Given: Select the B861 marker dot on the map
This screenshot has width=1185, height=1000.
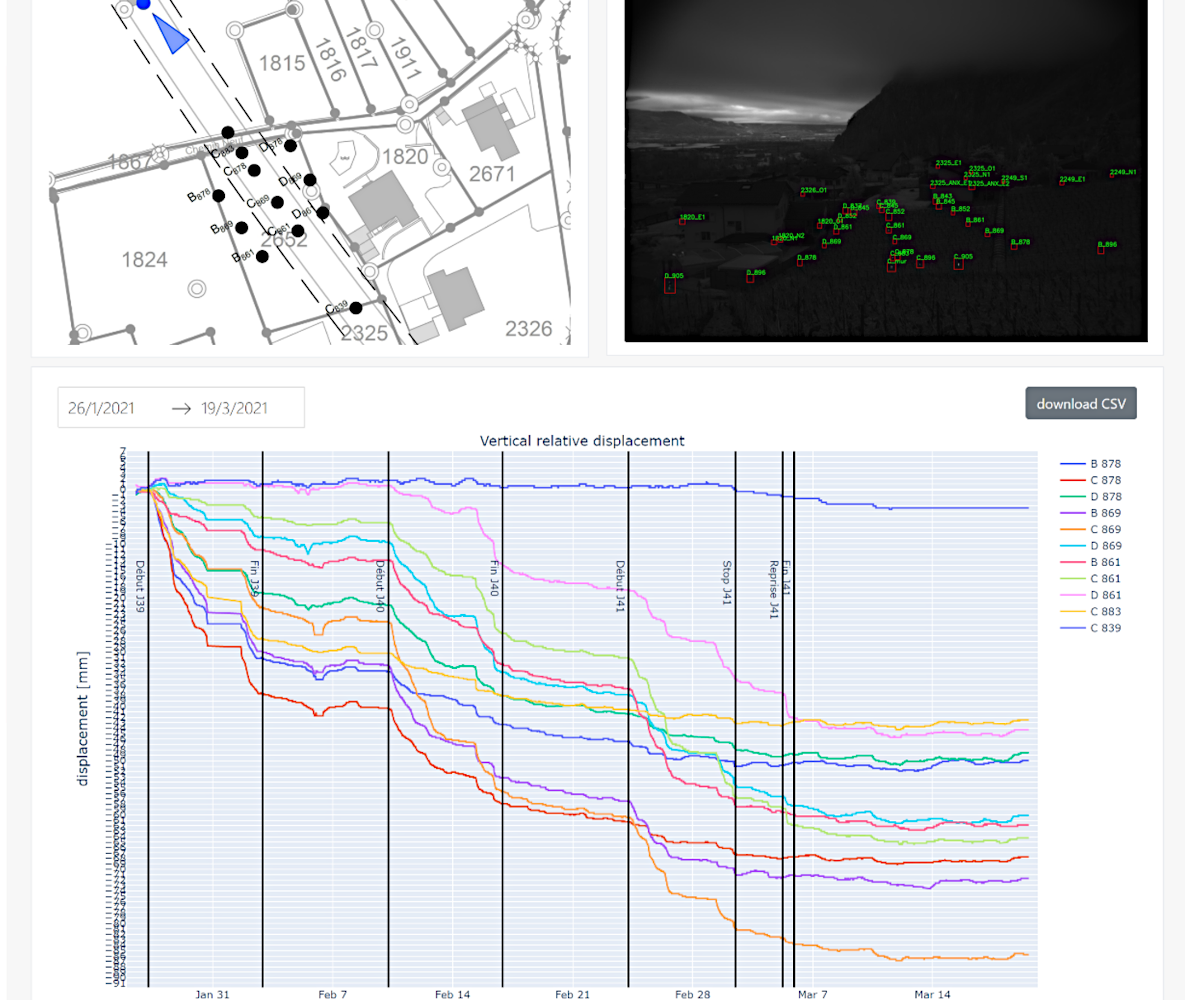Looking at the screenshot, I should click(262, 257).
